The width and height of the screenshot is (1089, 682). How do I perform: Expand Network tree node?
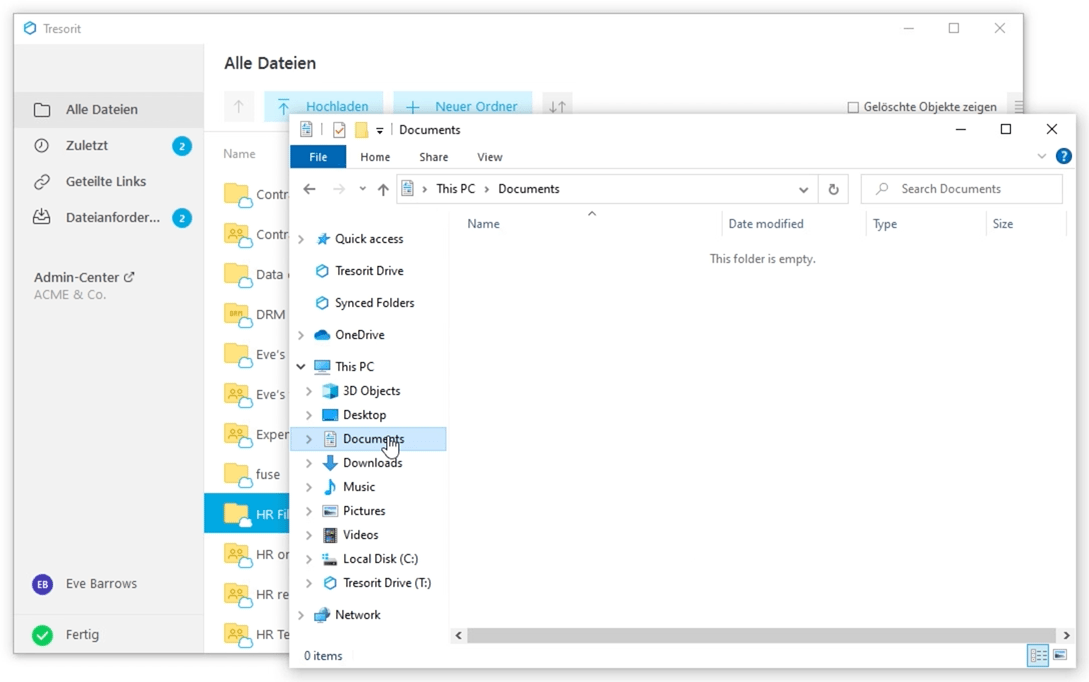point(301,615)
